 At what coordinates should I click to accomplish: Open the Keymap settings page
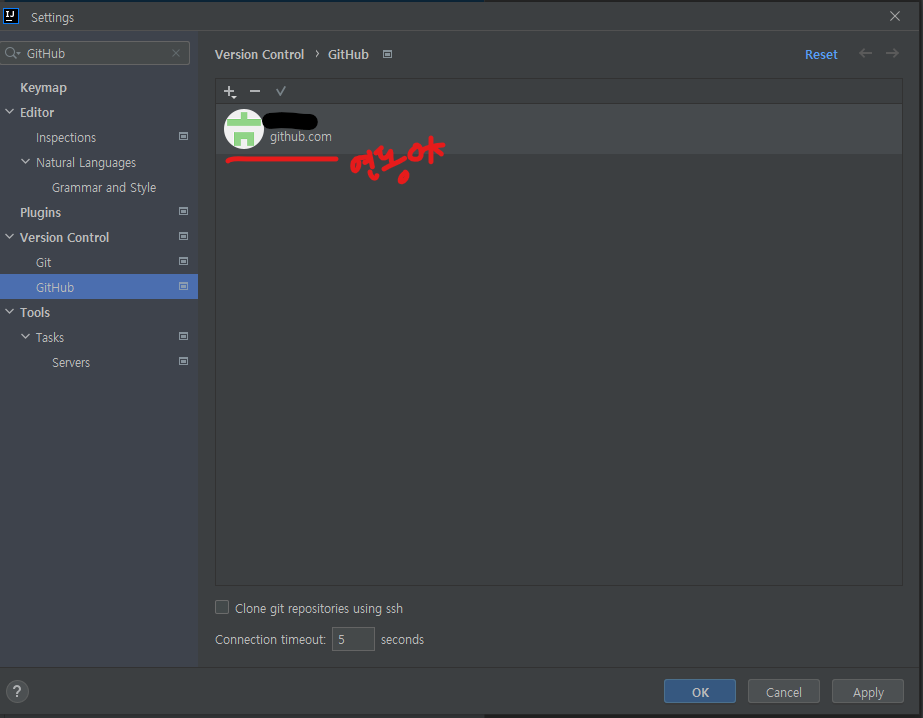point(44,88)
